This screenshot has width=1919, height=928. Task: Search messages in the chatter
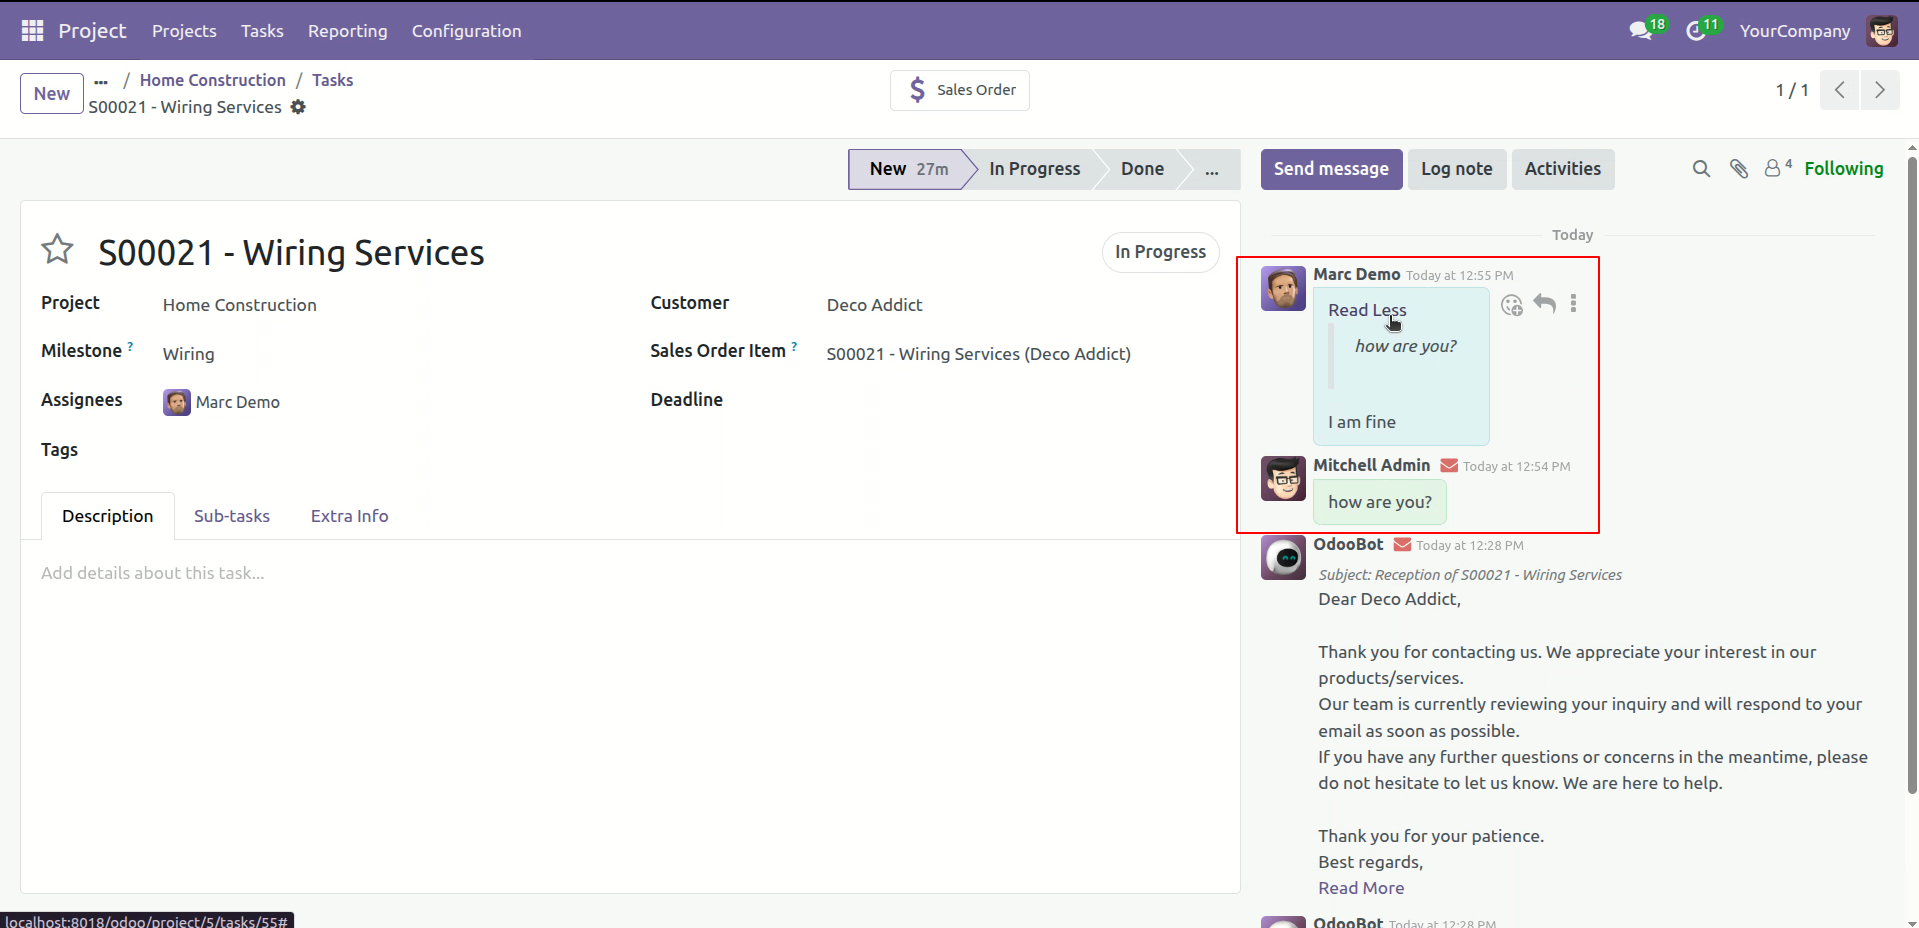point(1701,169)
